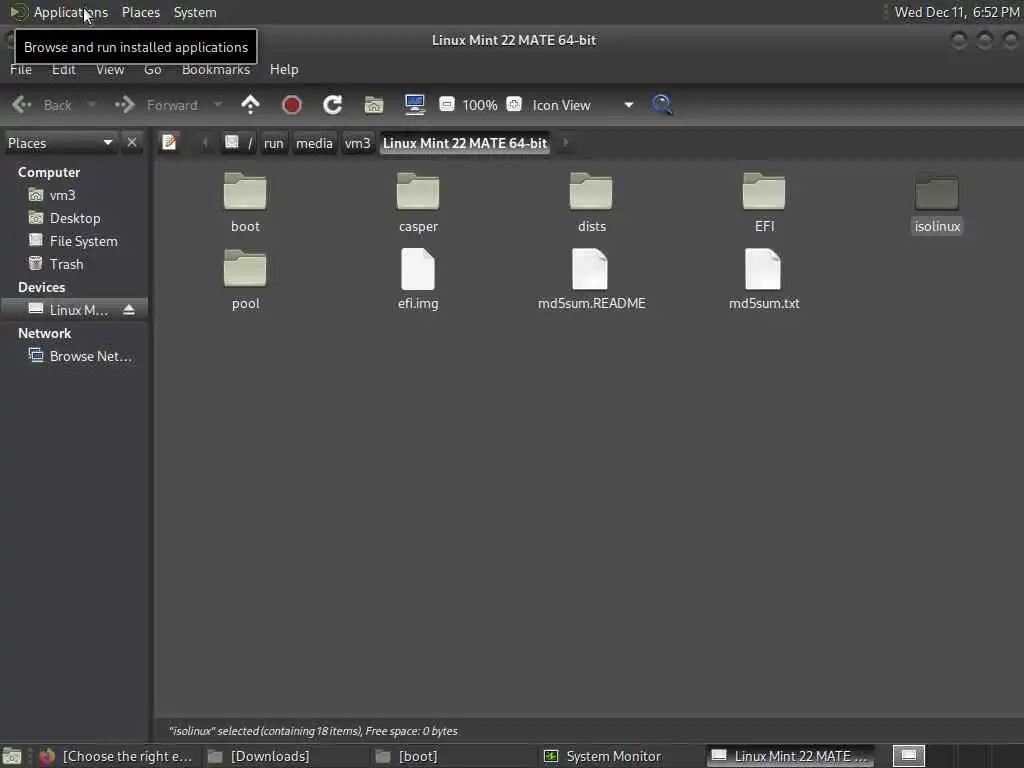Click the workspace switcher in bottom panel
Screen dimensions: 1024x768
pos(908,756)
